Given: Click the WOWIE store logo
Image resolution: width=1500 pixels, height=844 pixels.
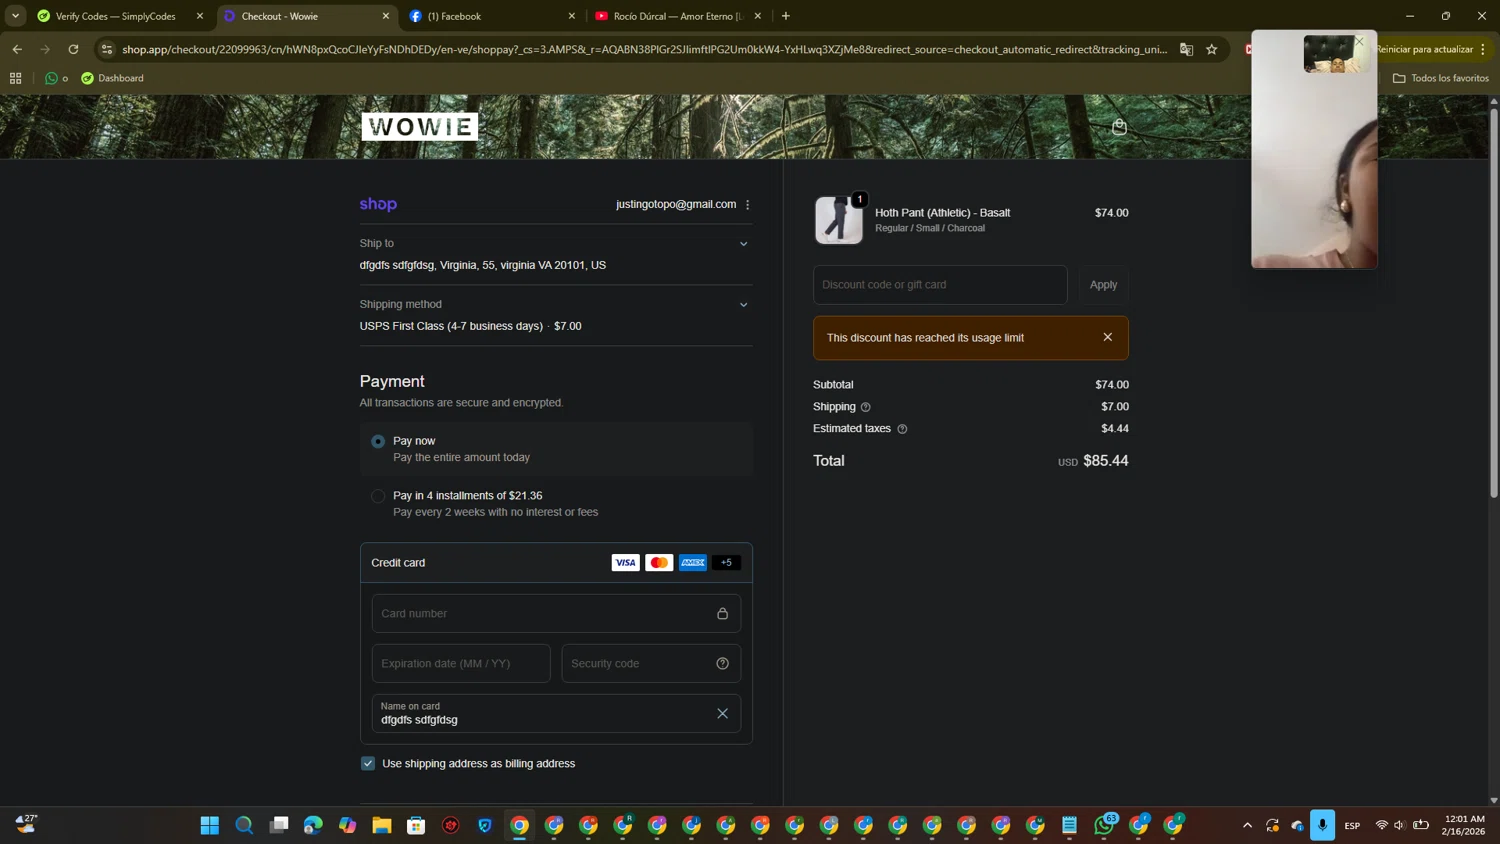Looking at the screenshot, I should tap(420, 126).
